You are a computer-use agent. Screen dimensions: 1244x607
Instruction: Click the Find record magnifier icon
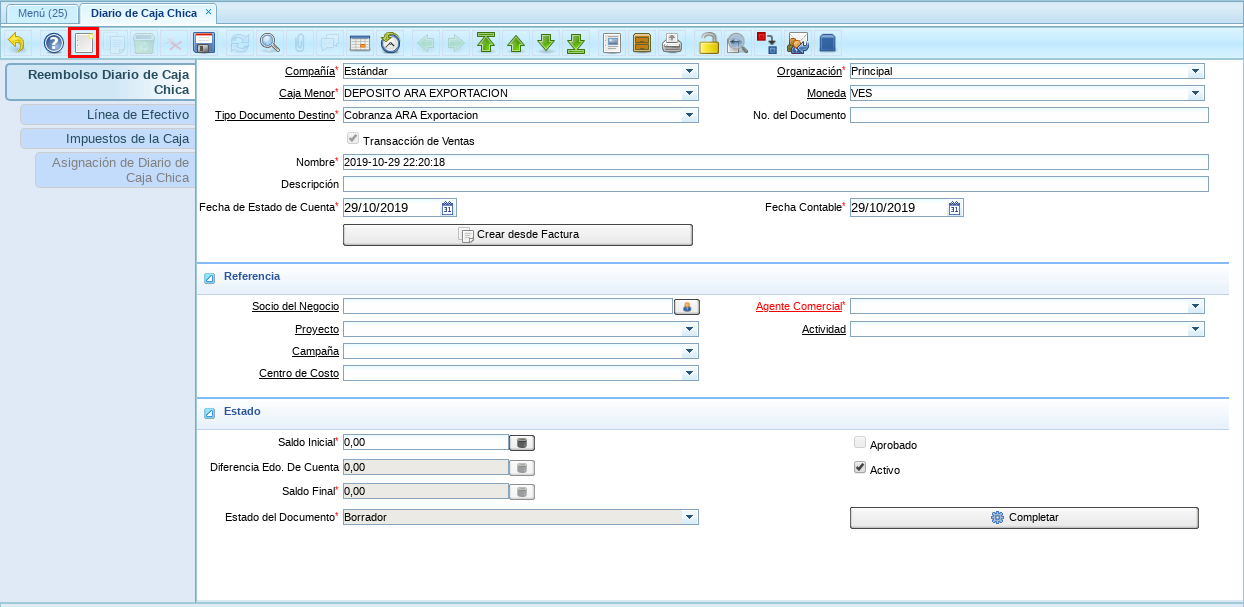tap(270, 43)
